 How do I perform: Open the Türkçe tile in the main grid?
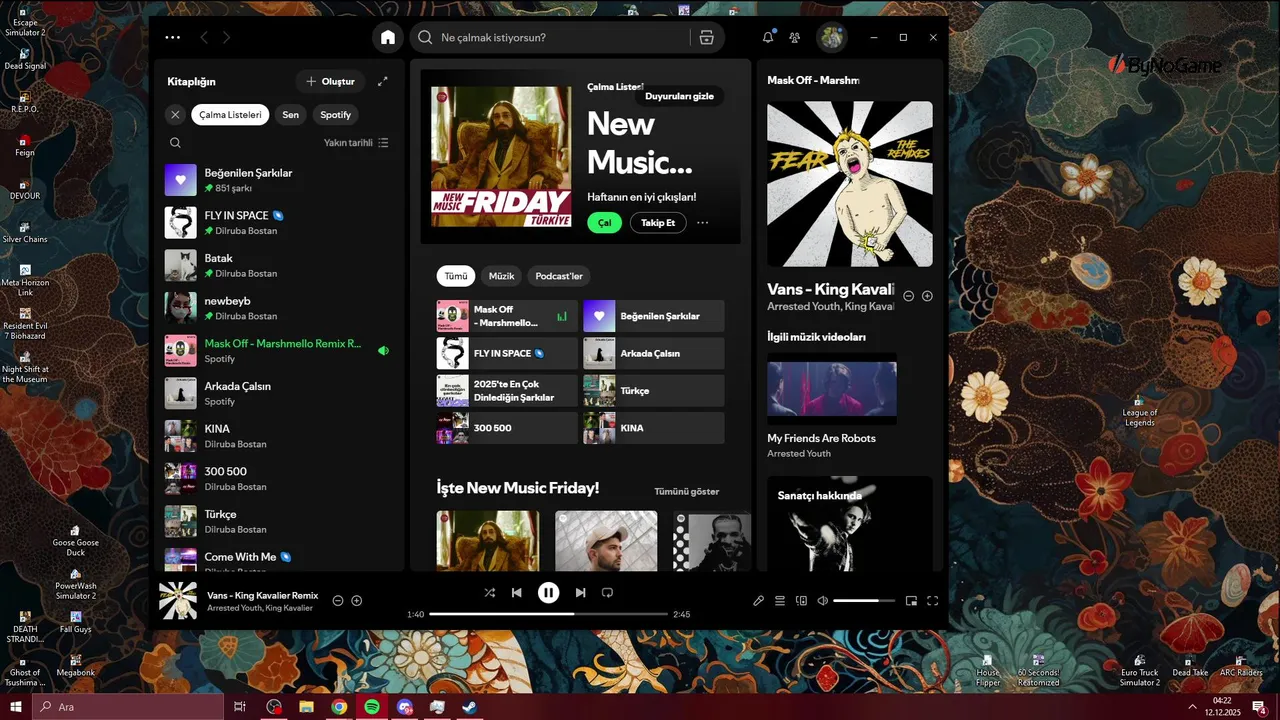click(654, 391)
